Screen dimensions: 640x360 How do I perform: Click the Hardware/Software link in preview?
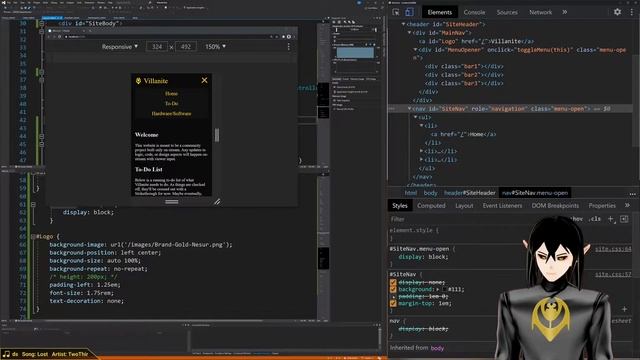[171, 113]
